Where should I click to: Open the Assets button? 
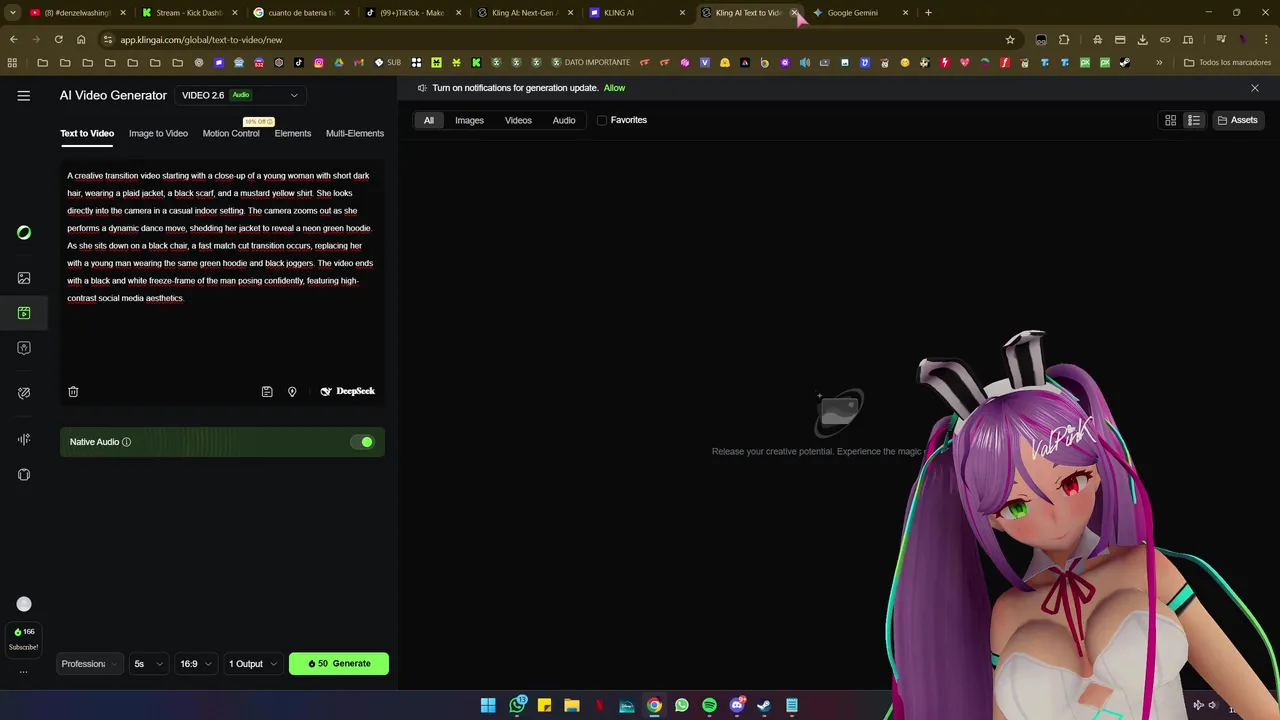(x=1237, y=120)
